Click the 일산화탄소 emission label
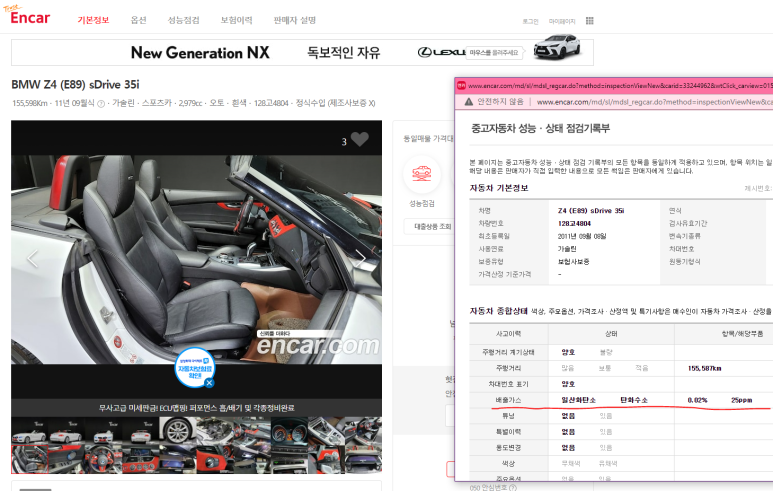This screenshot has width=773, height=491. [x=578, y=400]
